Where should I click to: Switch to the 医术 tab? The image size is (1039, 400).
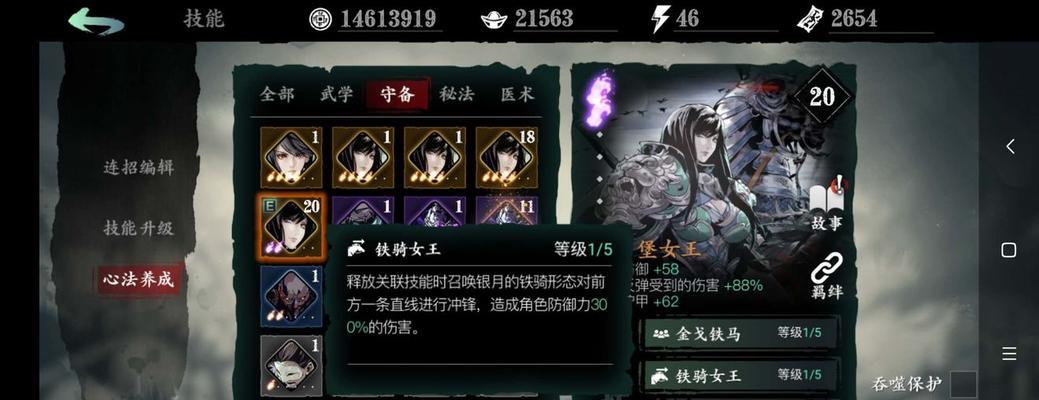(x=517, y=95)
